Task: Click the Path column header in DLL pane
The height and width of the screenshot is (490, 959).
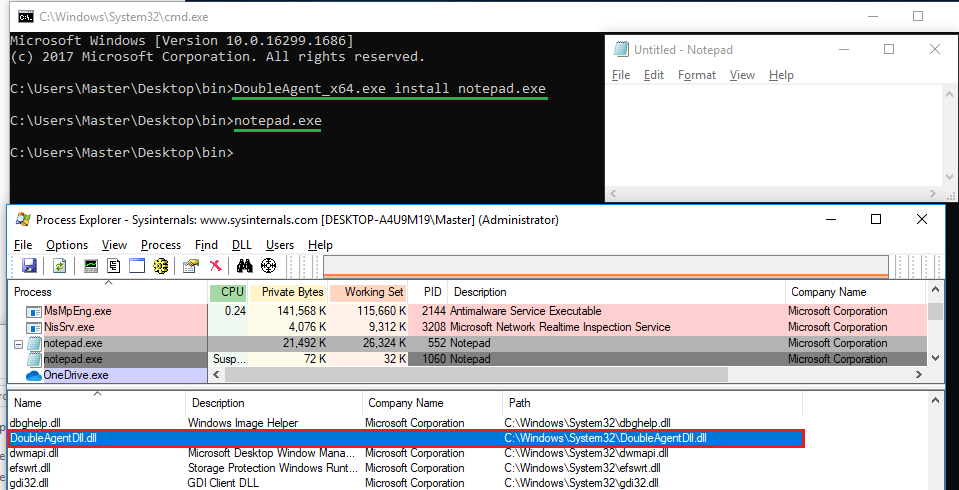Action: pyautogui.click(x=520, y=403)
